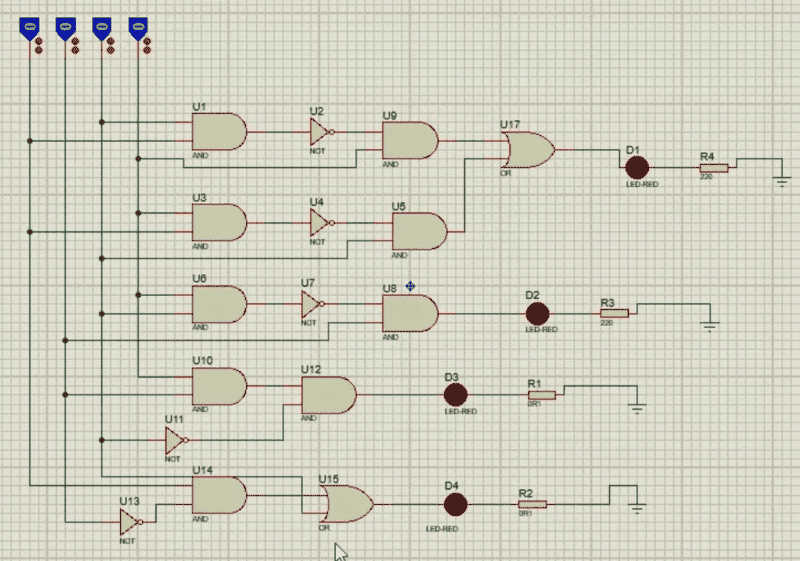
Task: Click the U14 AND gate
Action: [x=217, y=494]
